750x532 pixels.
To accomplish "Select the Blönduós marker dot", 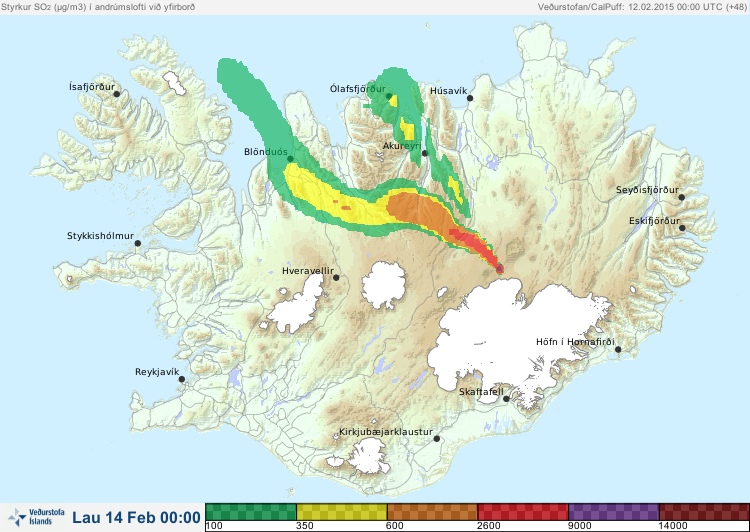I will pos(290,159).
